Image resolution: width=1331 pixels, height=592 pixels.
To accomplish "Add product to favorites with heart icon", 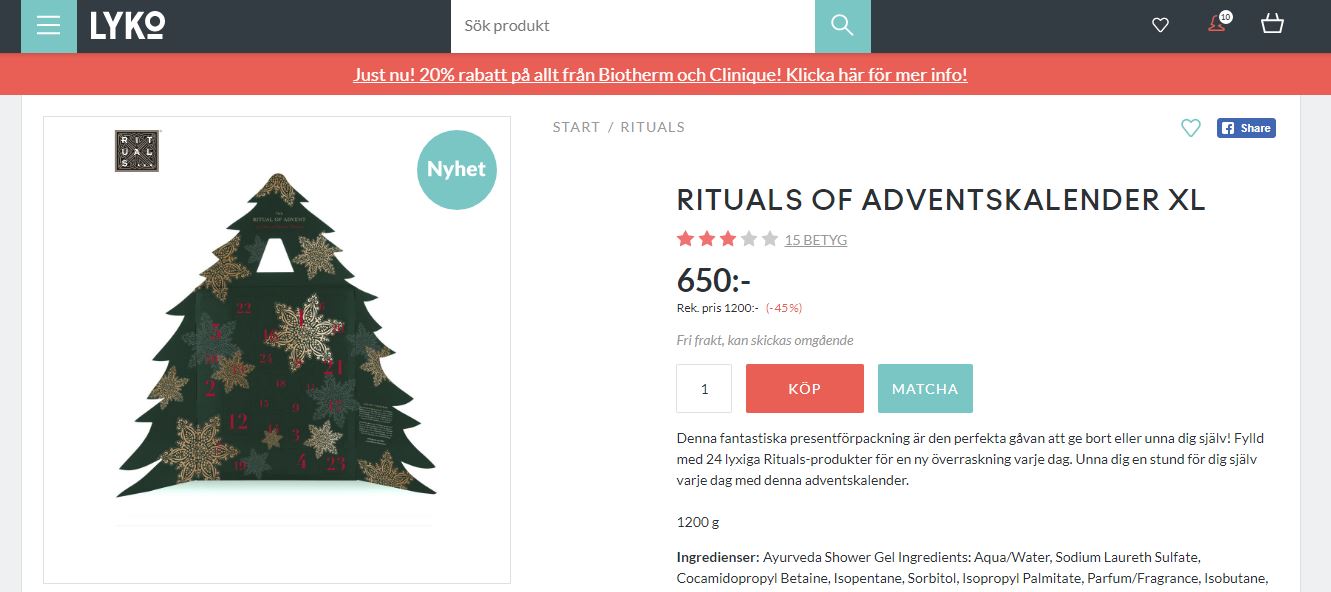I will (1190, 128).
